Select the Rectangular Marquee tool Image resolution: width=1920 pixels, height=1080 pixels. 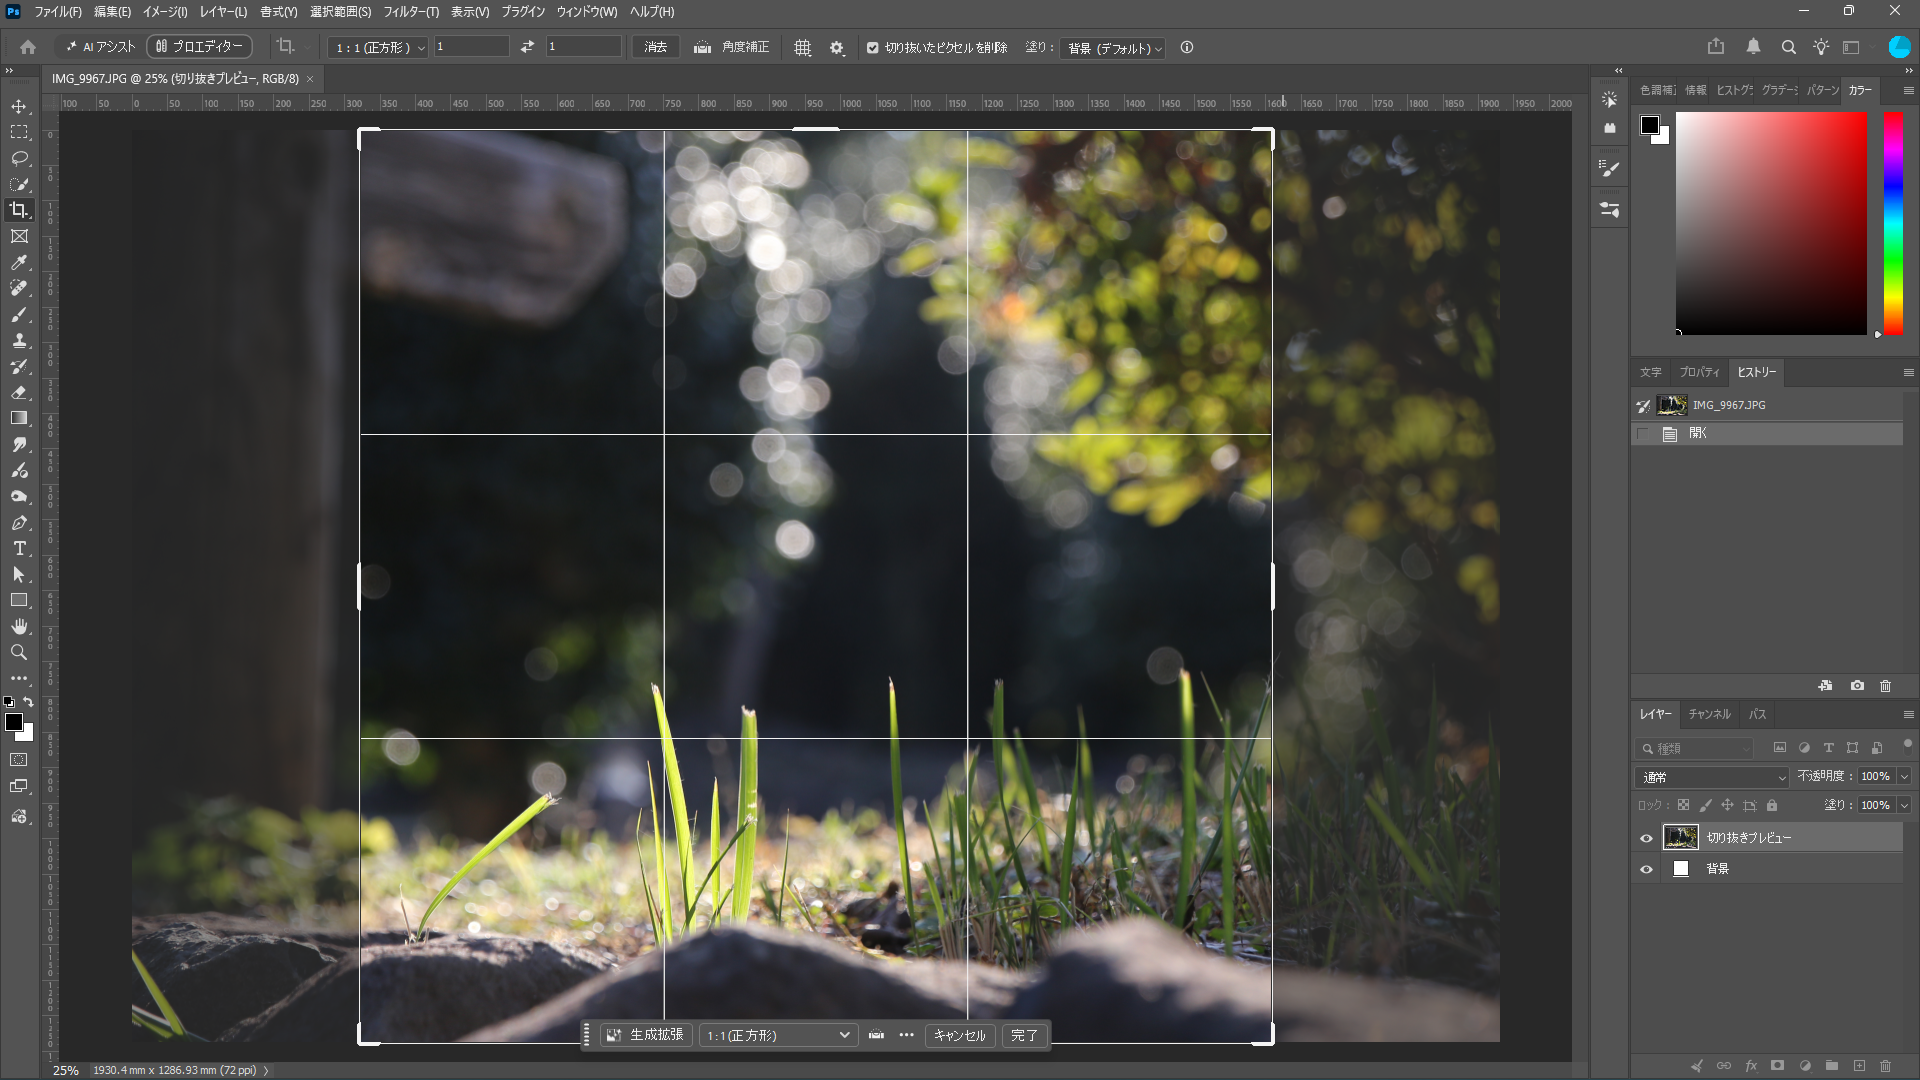(19, 132)
